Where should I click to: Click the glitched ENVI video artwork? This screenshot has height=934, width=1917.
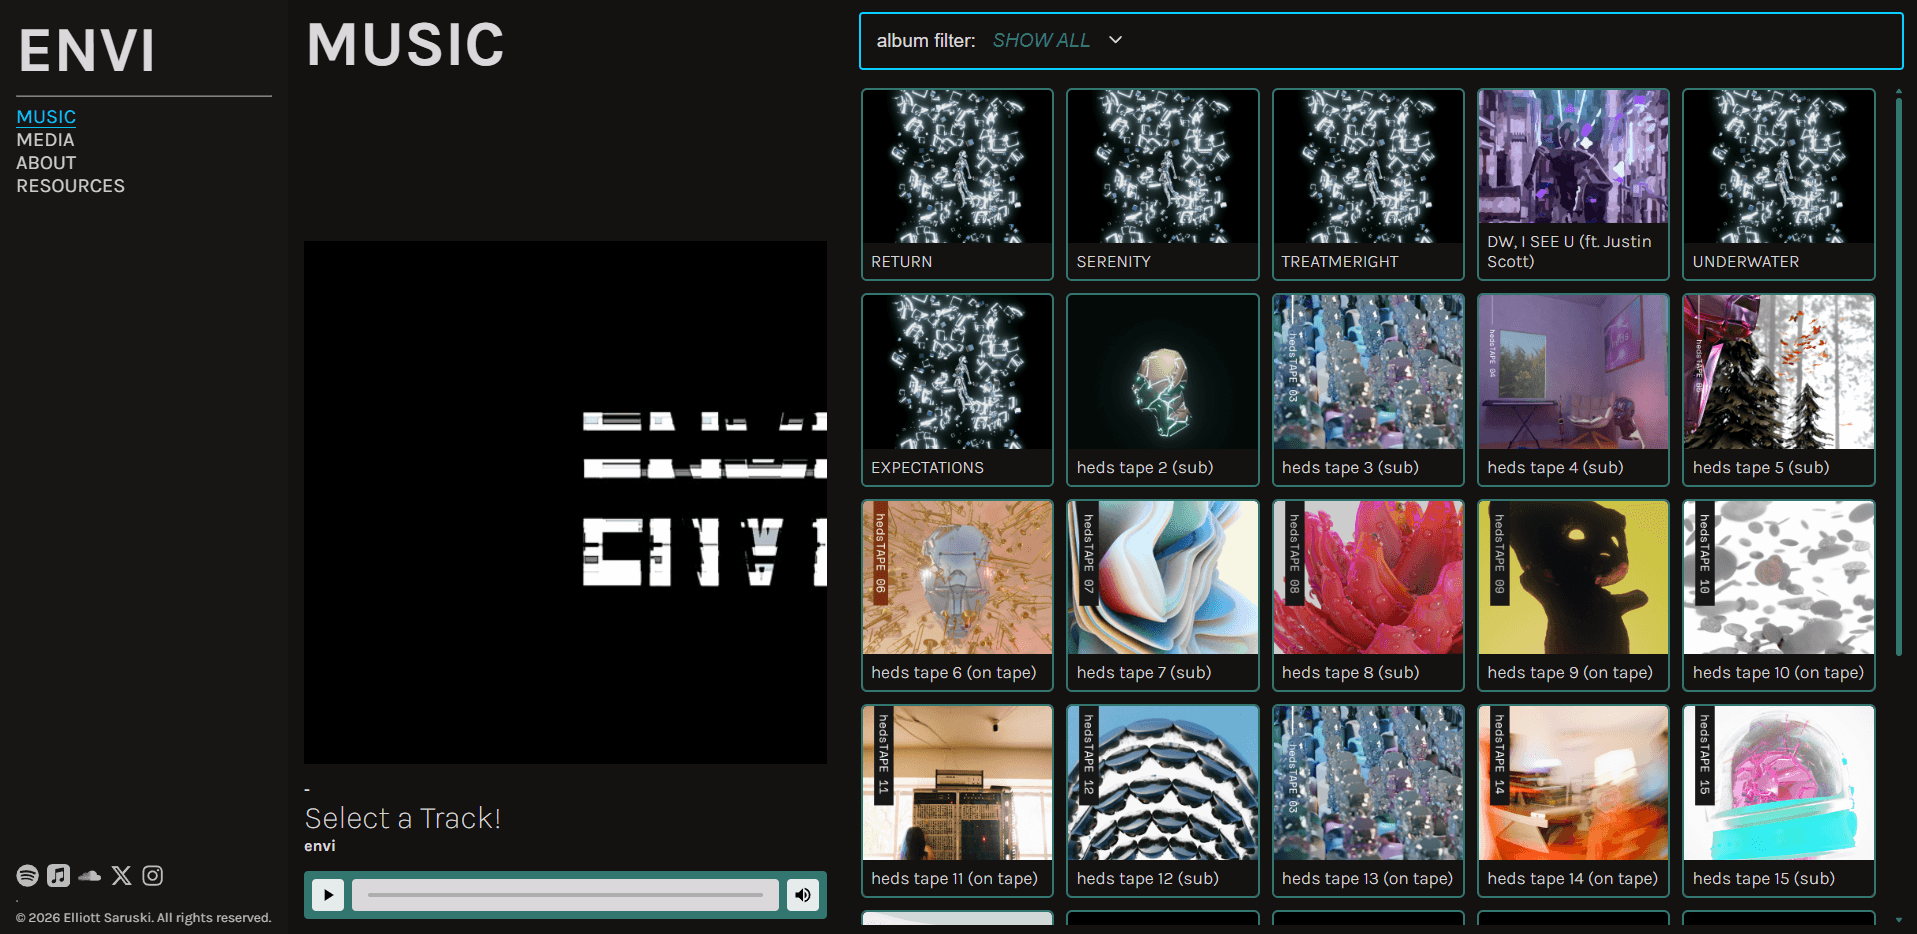click(565, 502)
